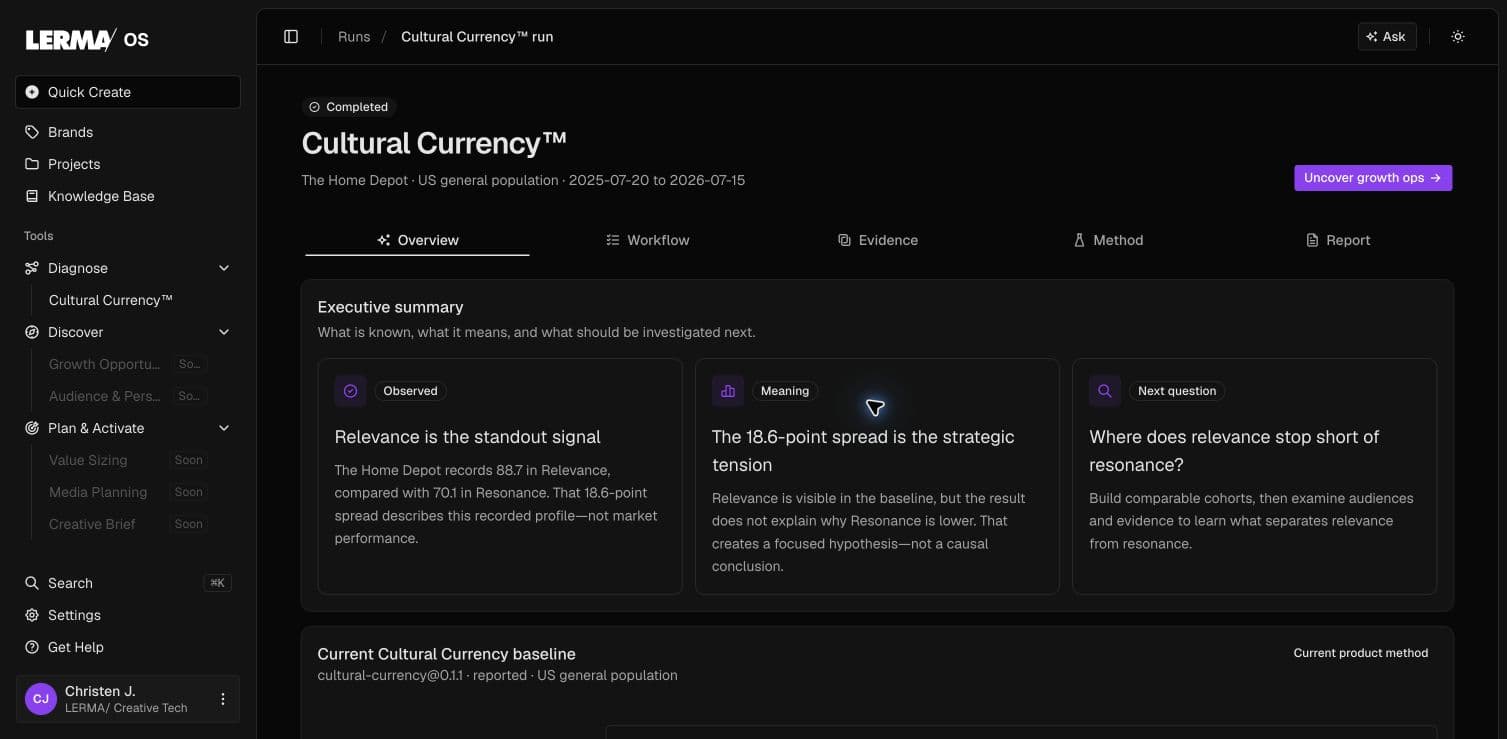
Task: Click the Get Help question icon
Action: click(x=32, y=647)
